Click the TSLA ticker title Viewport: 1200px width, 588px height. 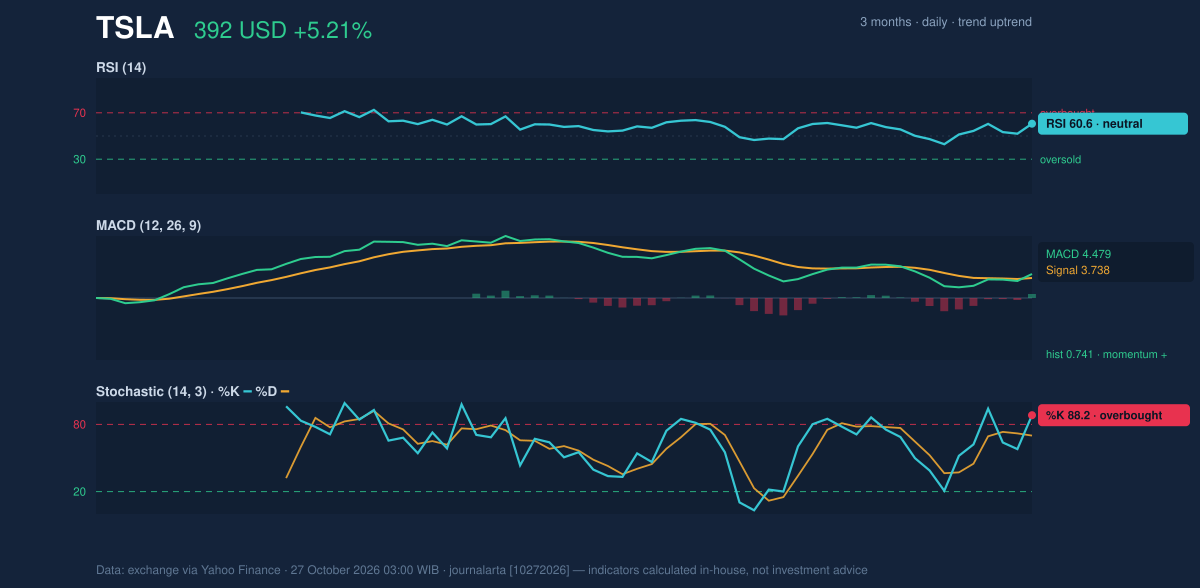click(135, 29)
